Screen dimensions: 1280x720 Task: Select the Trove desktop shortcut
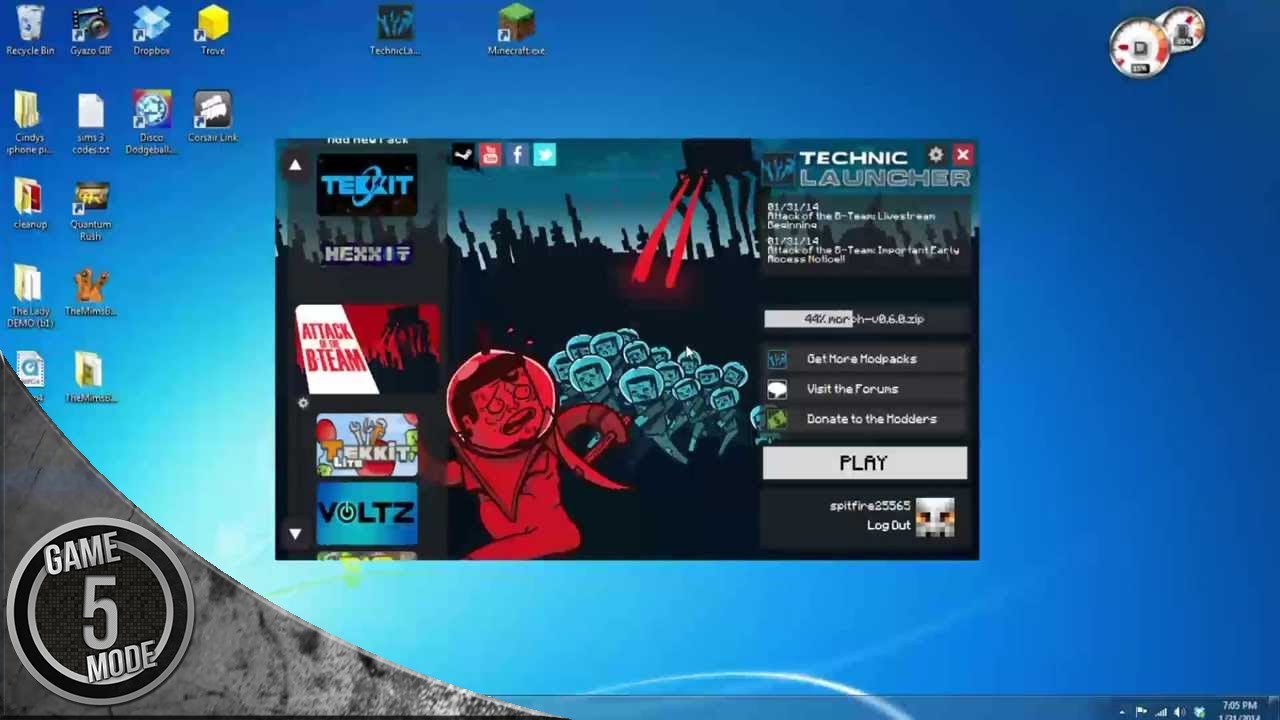pyautogui.click(x=213, y=30)
